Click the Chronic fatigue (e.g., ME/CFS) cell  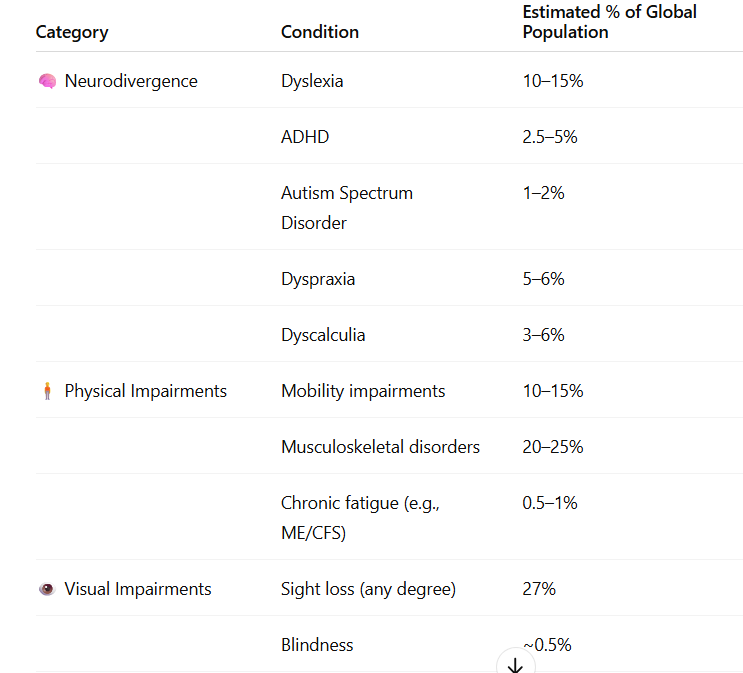coord(360,518)
